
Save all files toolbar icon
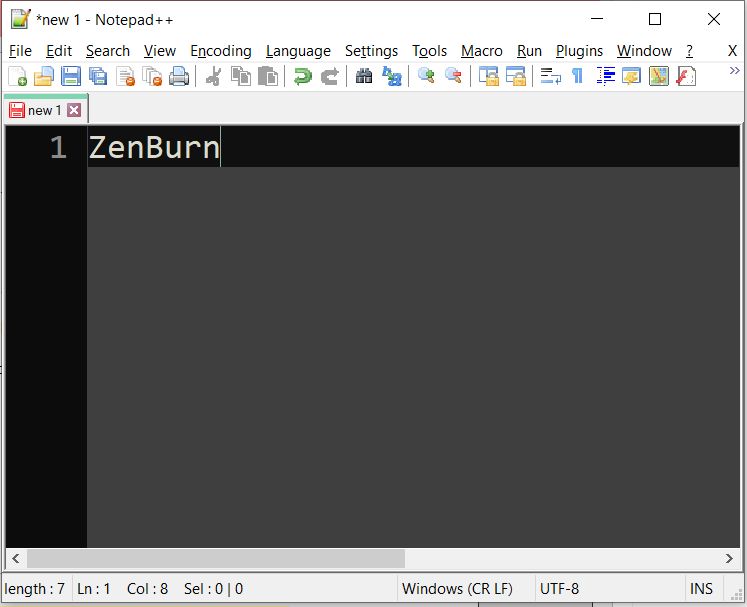tap(98, 76)
